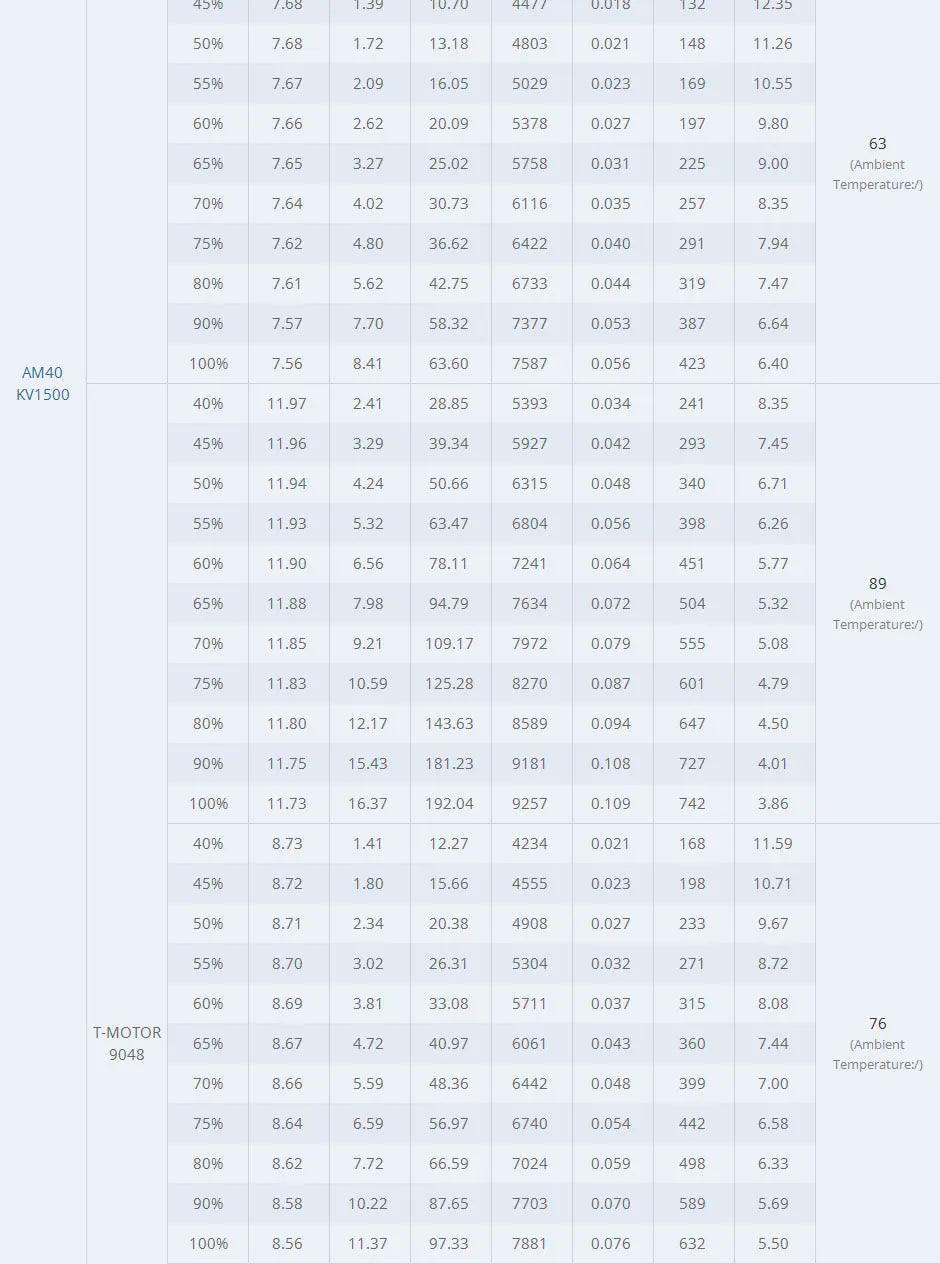Click the 100% throttle cell beside 11.73
940x1264 pixels.
pos(208,804)
